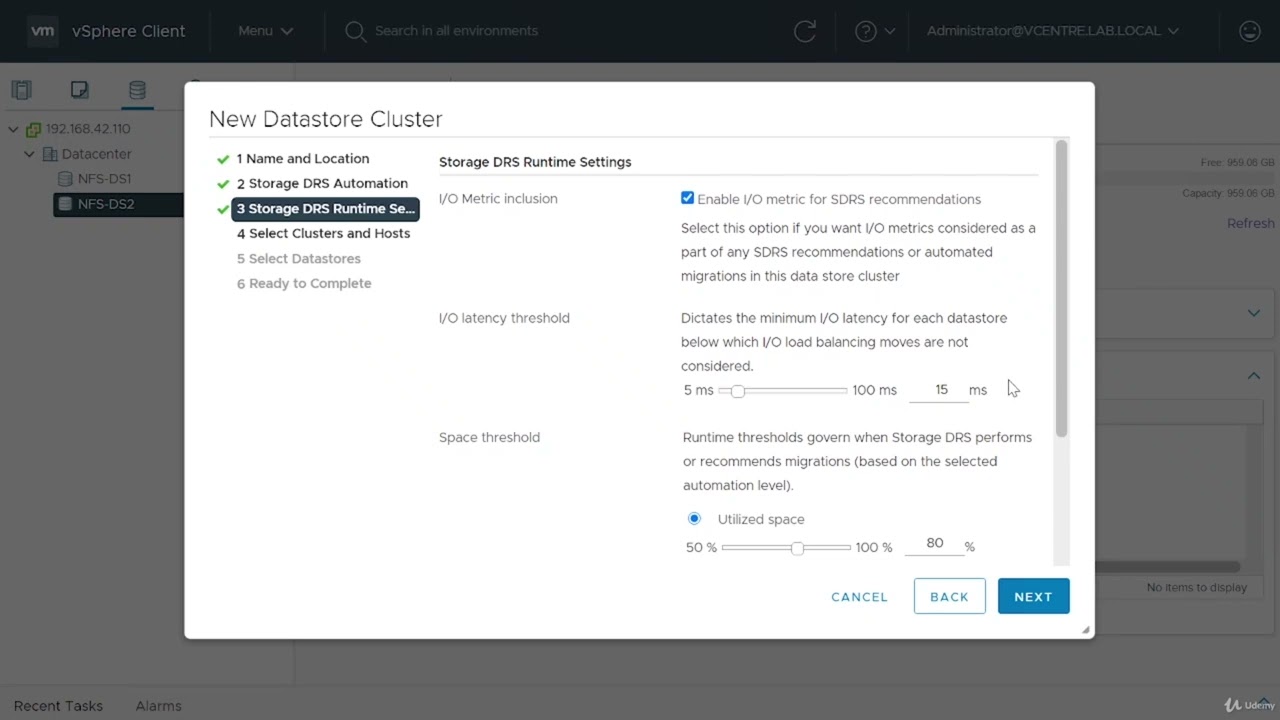Image resolution: width=1280 pixels, height=720 pixels.
Task: Click the NFS-DS2 datastore icon
Action: 66,204
